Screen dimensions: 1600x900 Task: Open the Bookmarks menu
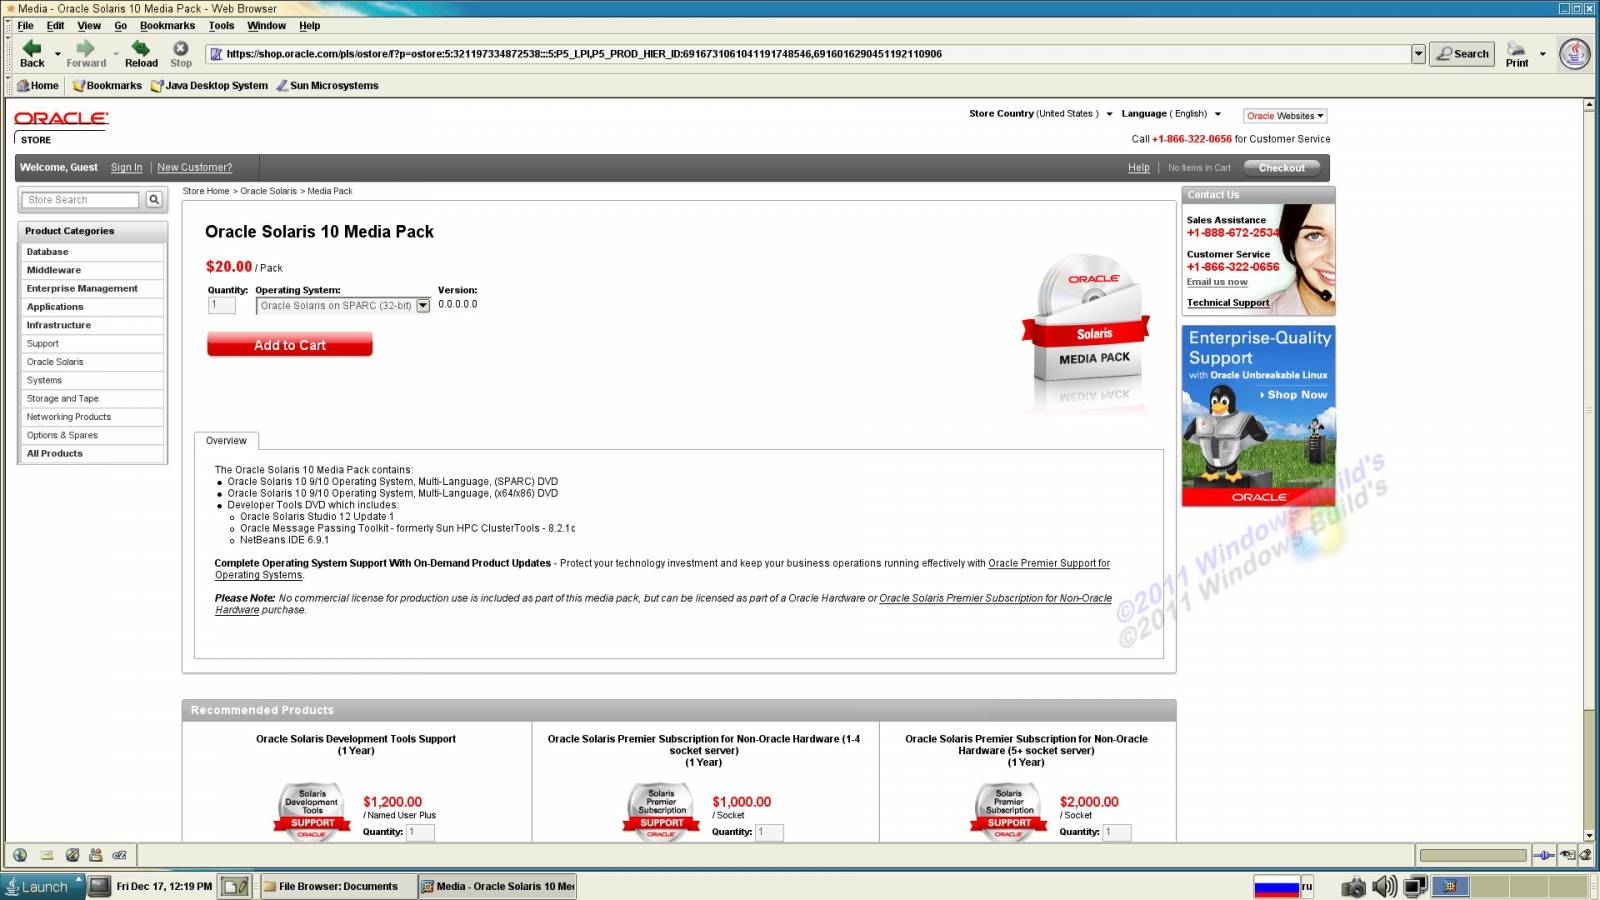coord(167,26)
